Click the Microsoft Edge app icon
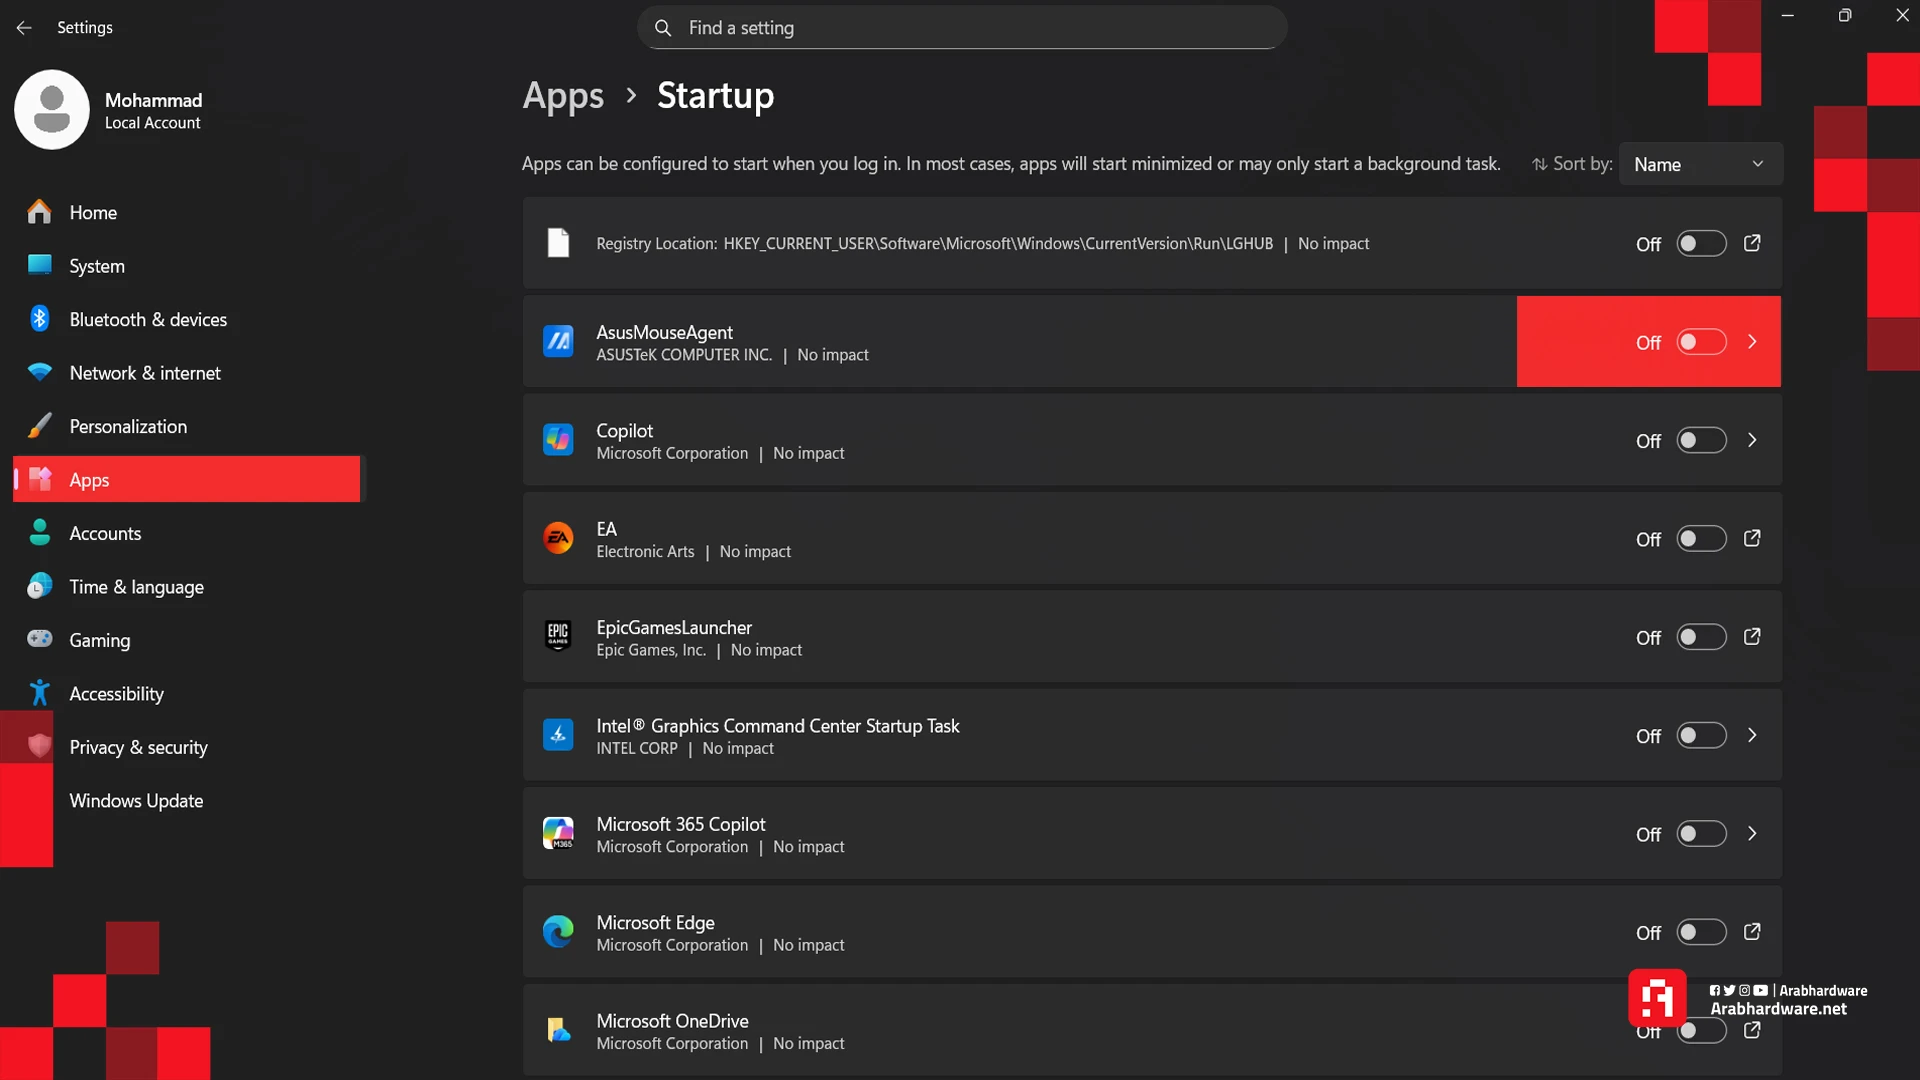1920x1080 pixels. pos(558,932)
